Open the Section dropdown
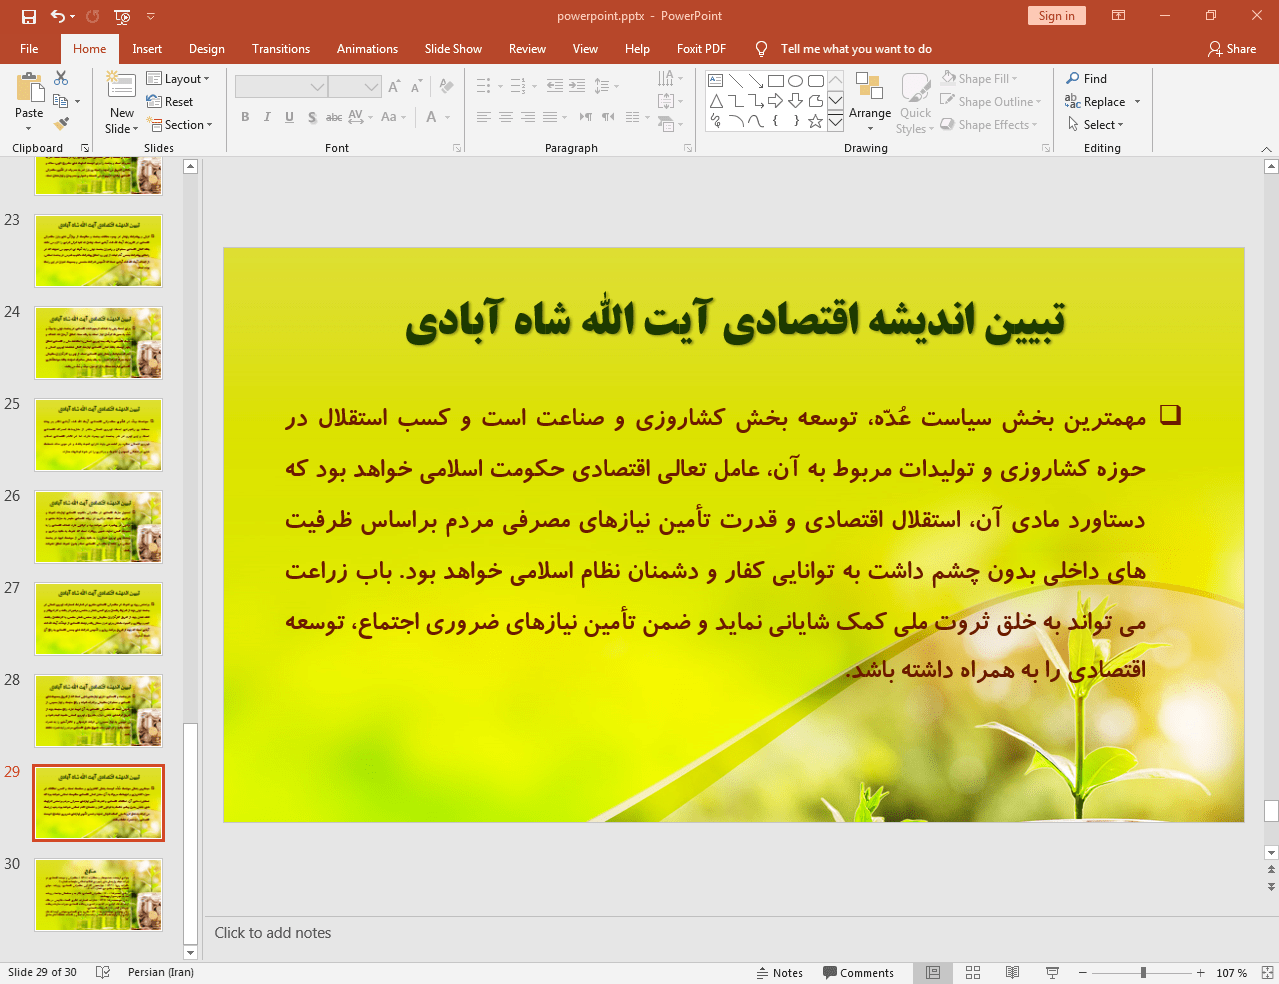 coord(180,125)
